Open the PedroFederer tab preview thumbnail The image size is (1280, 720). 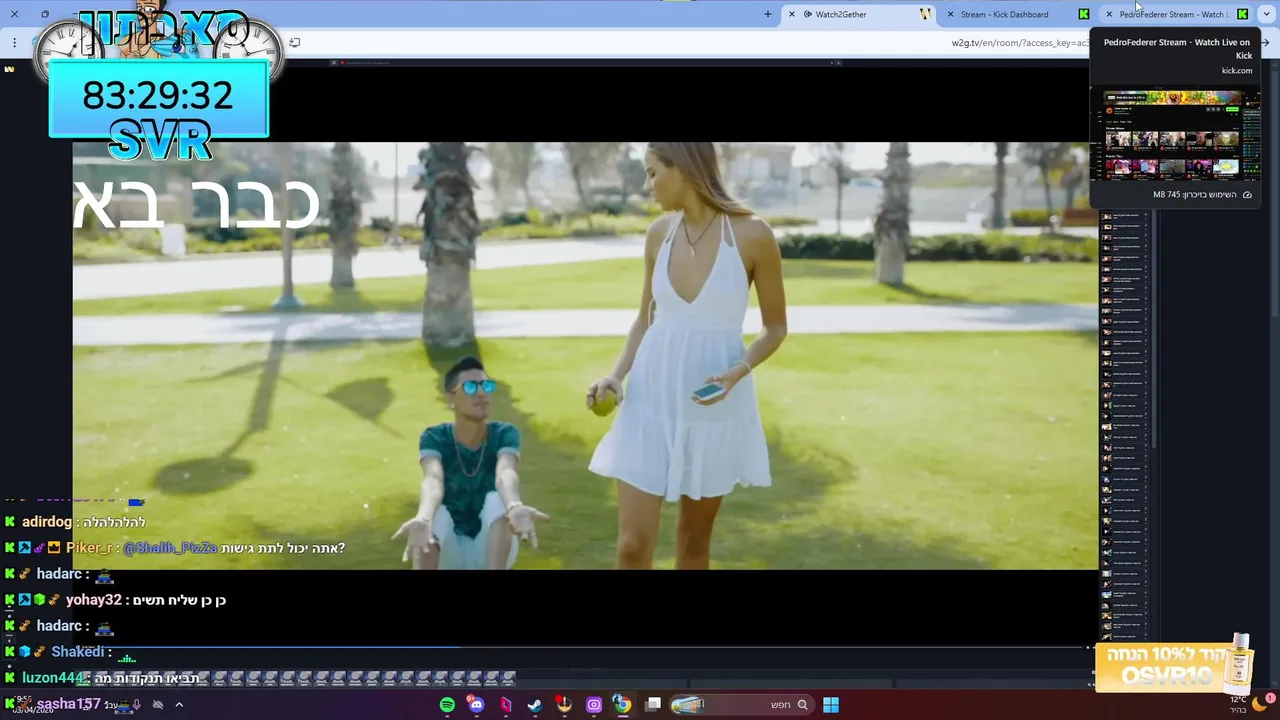point(1175,135)
